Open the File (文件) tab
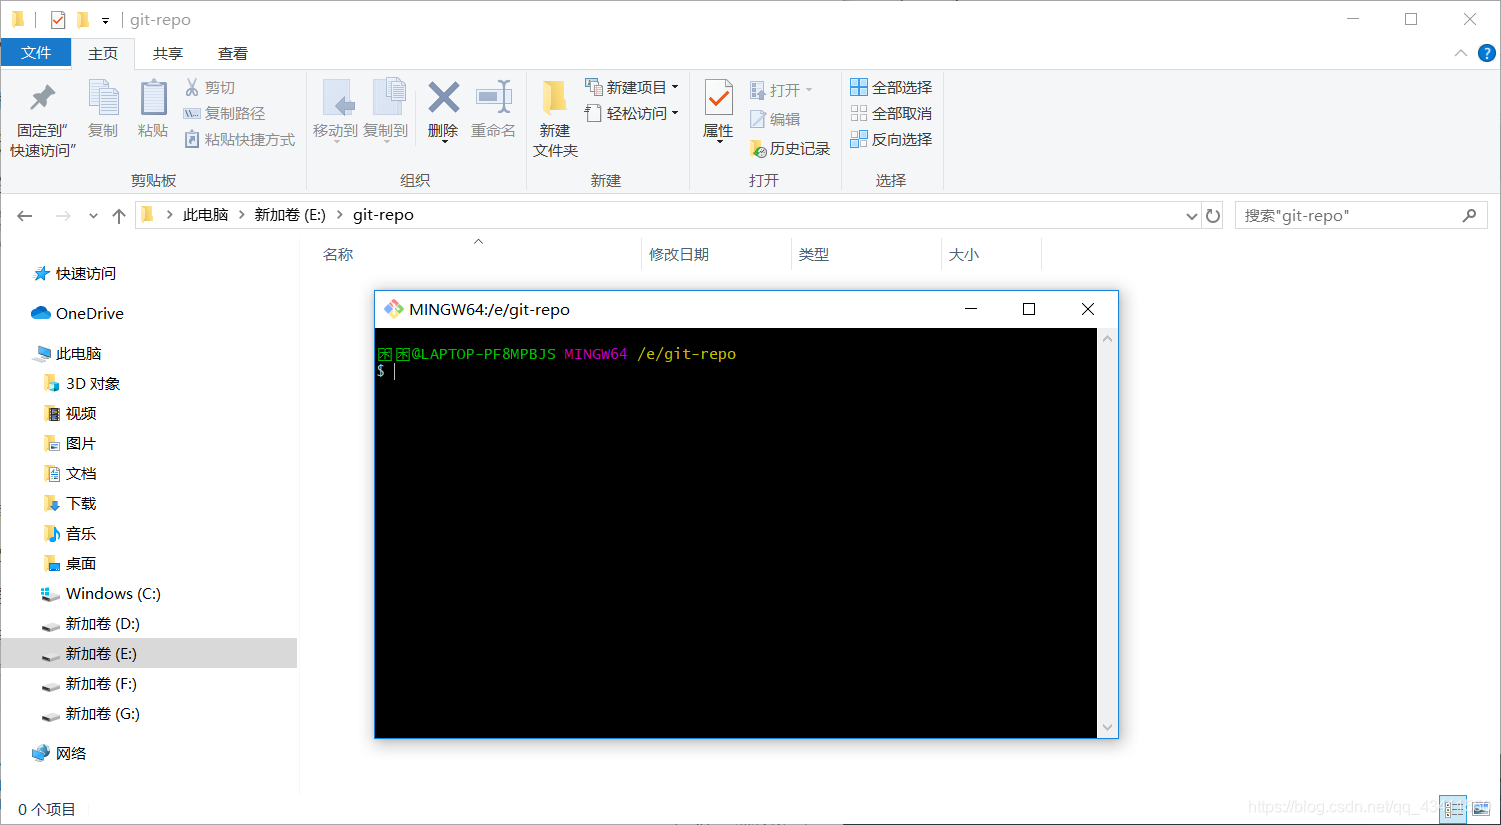 (x=36, y=53)
